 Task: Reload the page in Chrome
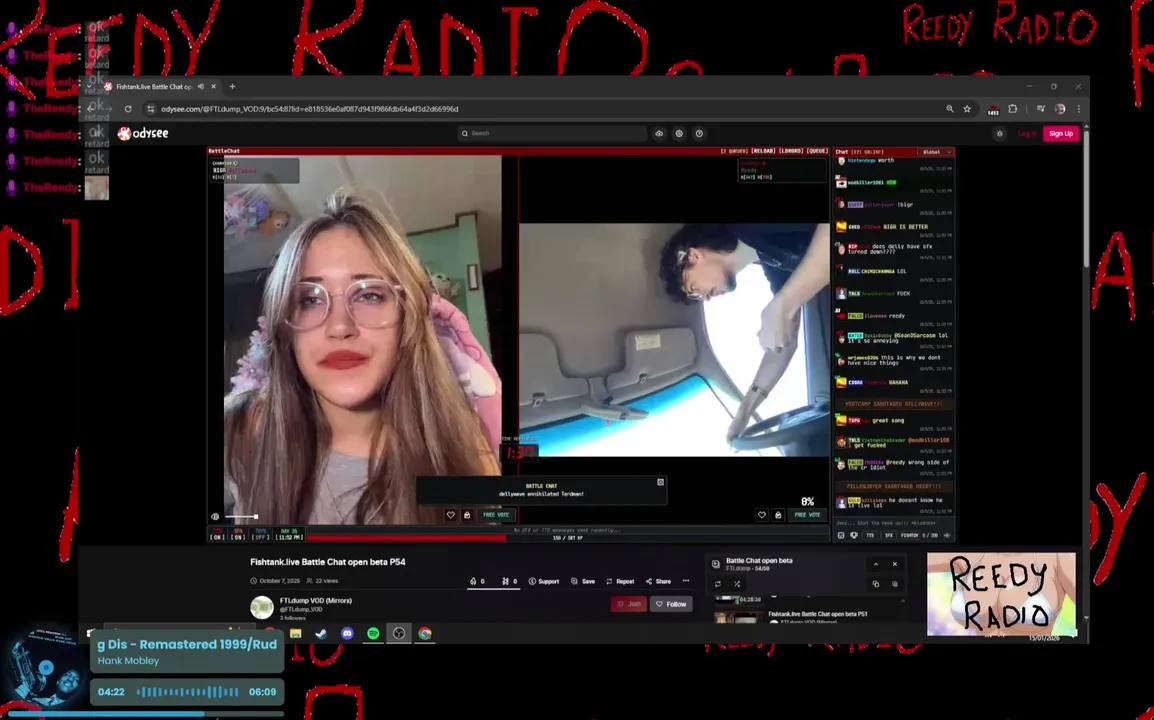[128, 109]
